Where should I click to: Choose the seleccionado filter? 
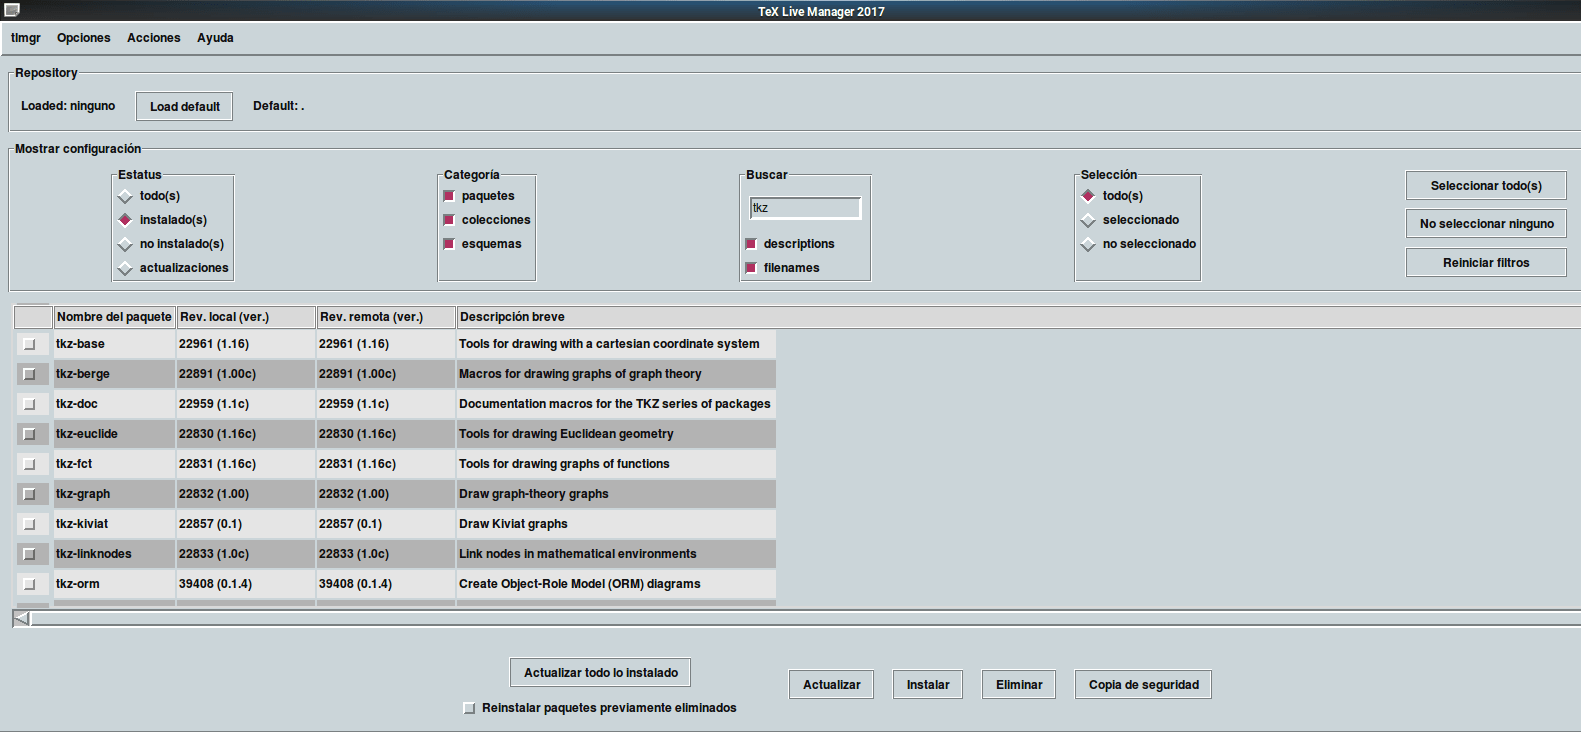click(x=1088, y=220)
